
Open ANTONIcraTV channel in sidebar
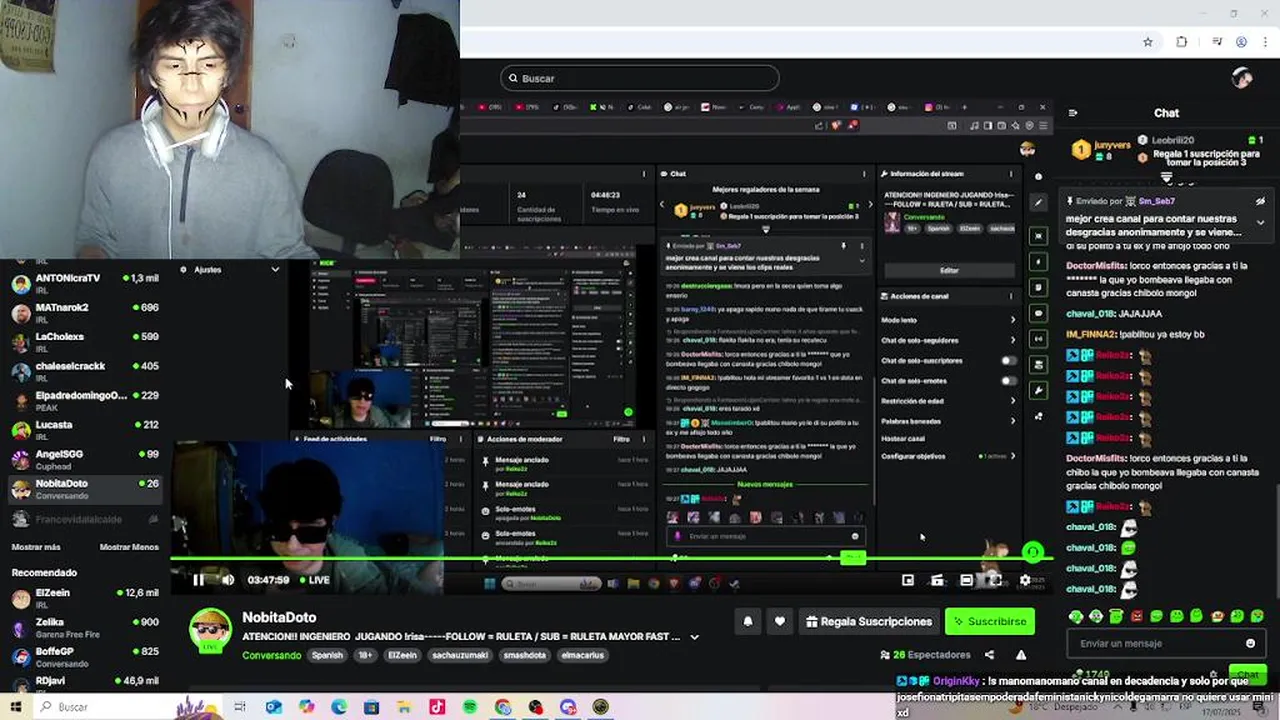85,283
